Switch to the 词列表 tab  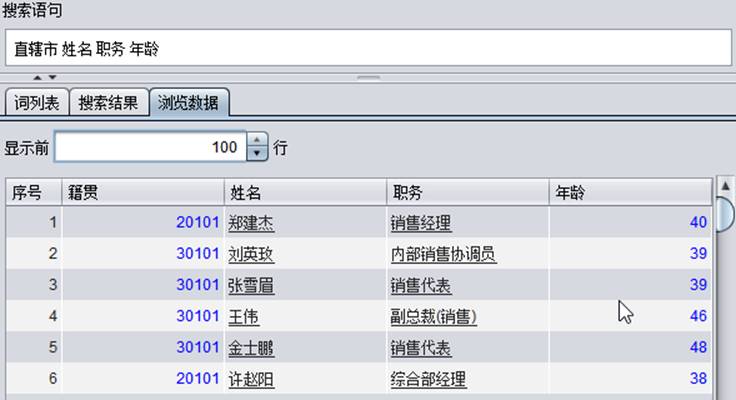click(37, 102)
